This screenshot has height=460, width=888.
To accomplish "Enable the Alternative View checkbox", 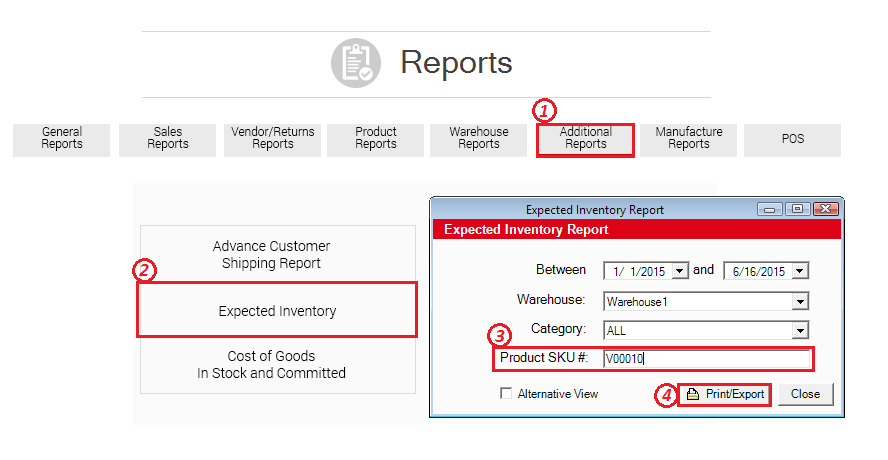I will (507, 394).
